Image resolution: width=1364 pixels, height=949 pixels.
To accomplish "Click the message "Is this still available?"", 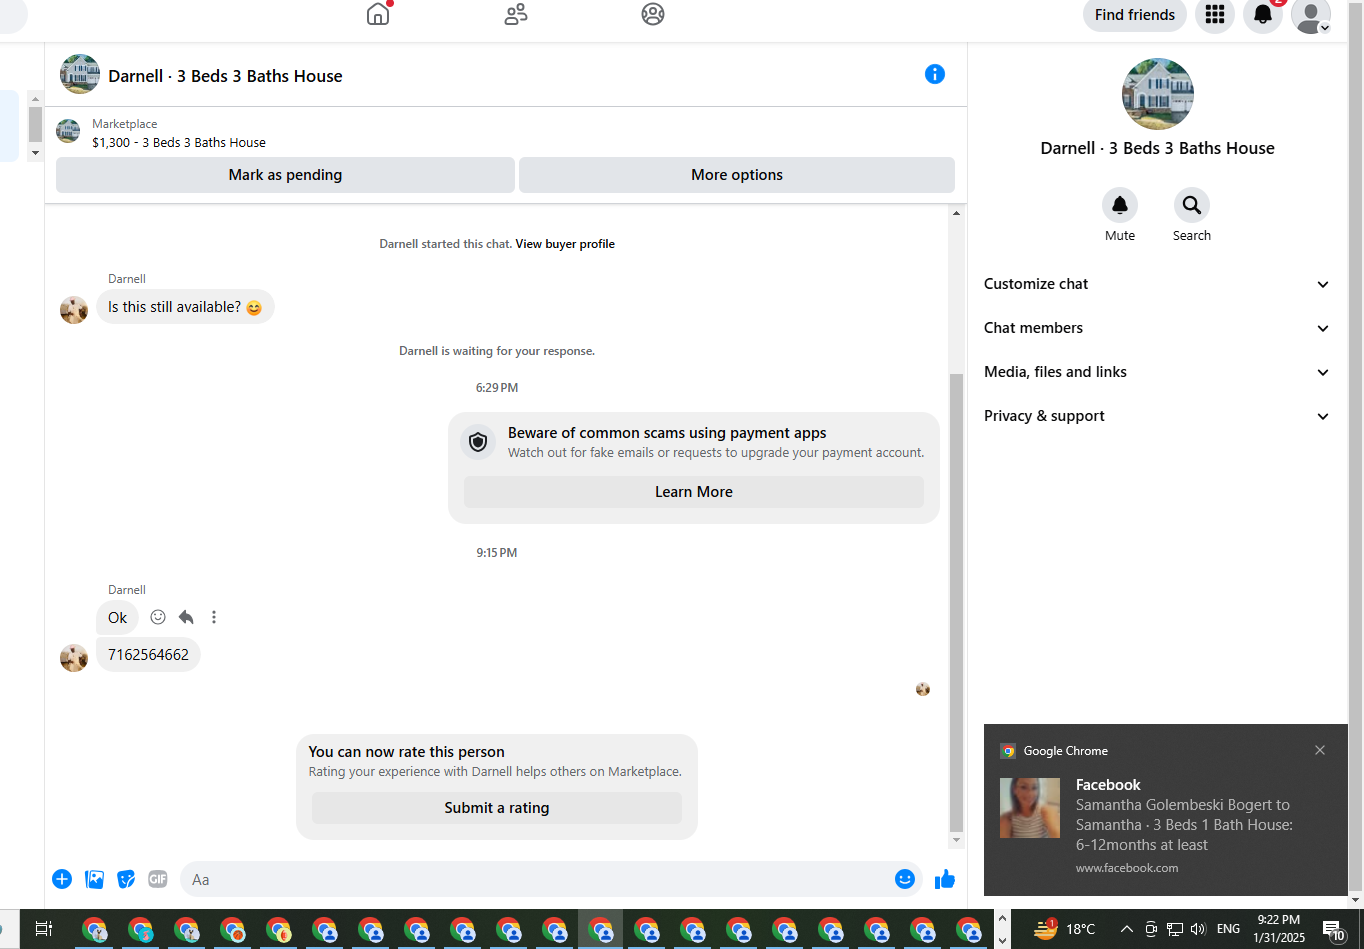I will [185, 307].
